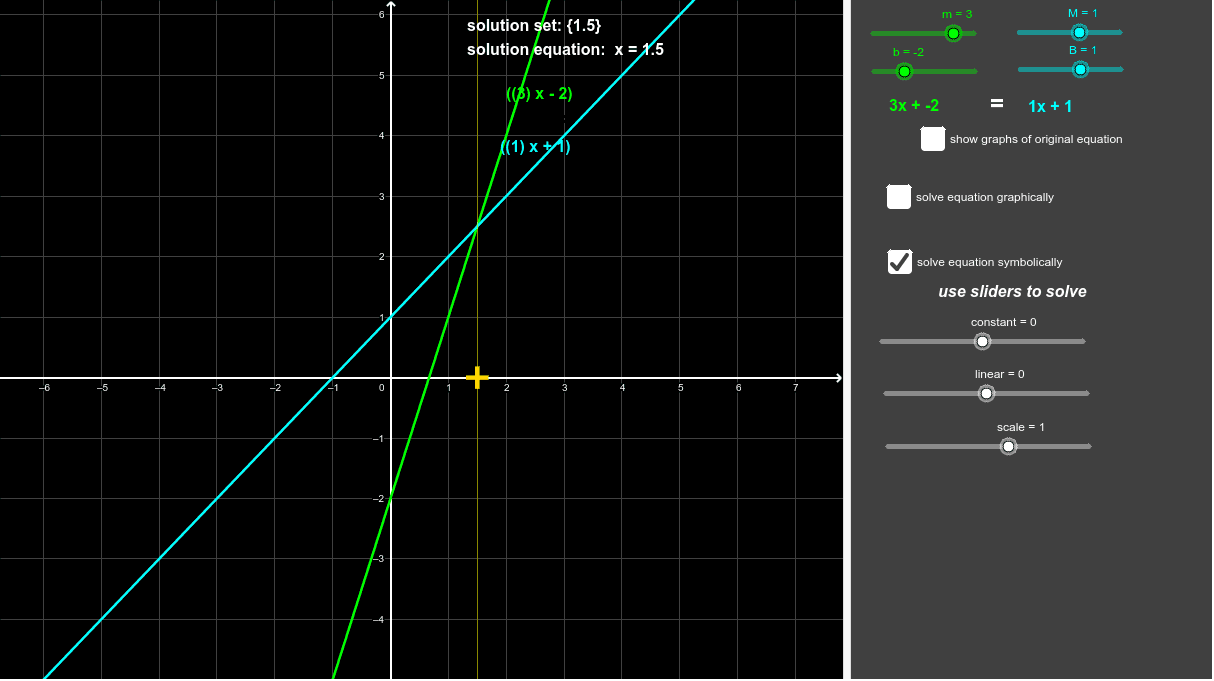Click the cyan B = 1 slider handle
The width and height of the screenshot is (1214, 681).
pyautogui.click(x=1080, y=69)
